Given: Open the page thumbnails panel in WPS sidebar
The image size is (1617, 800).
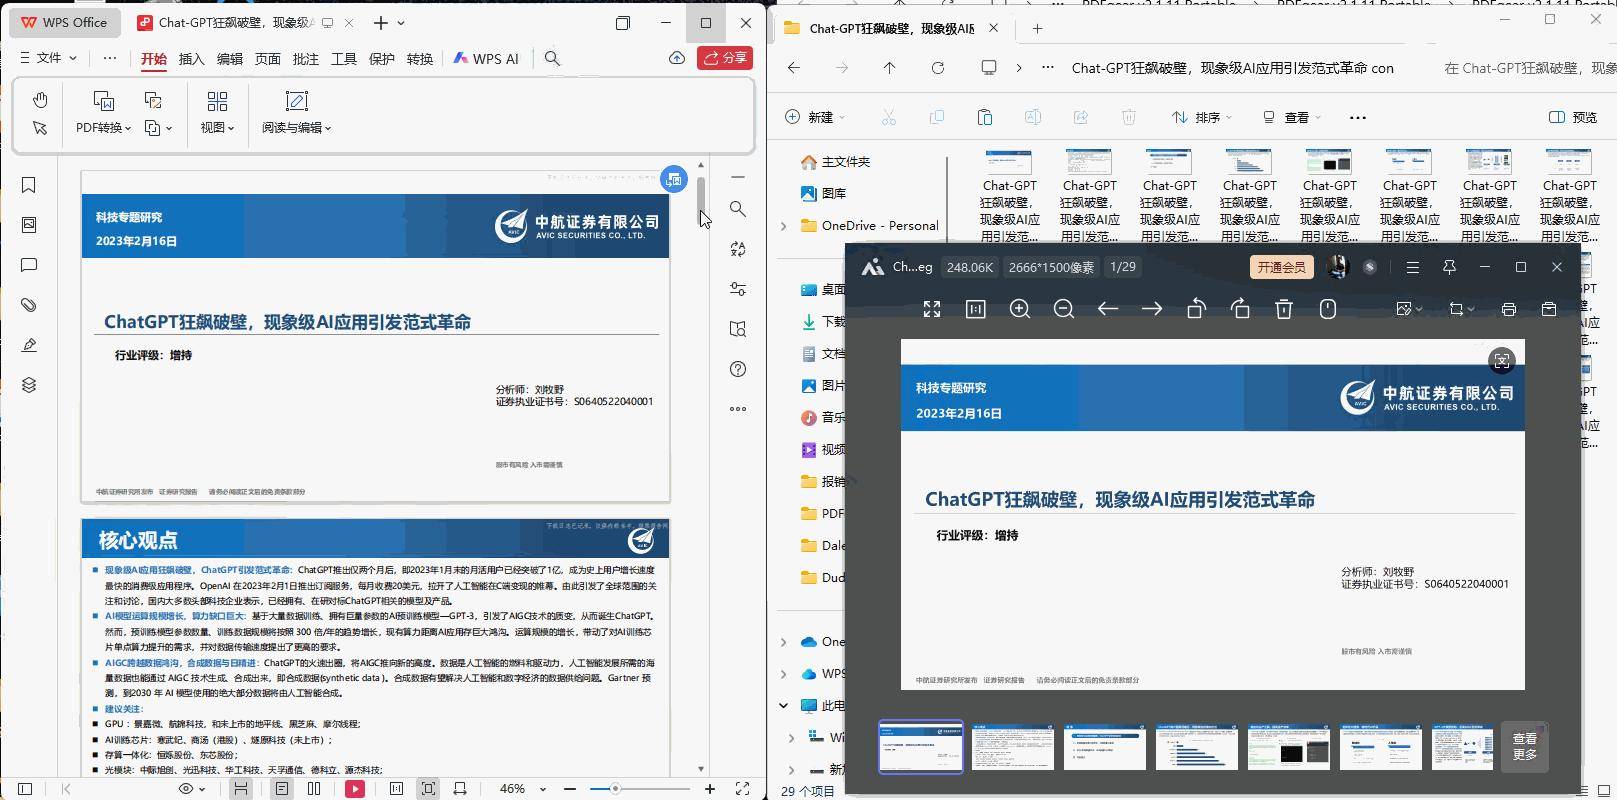Looking at the screenshot, I should [29, 225].
